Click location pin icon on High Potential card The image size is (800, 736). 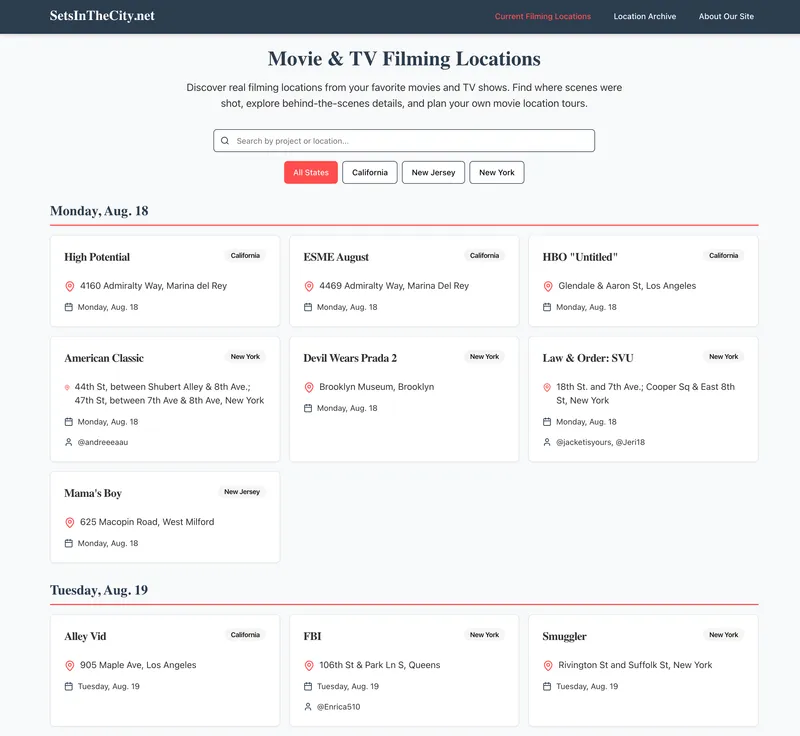pos(70,286)
